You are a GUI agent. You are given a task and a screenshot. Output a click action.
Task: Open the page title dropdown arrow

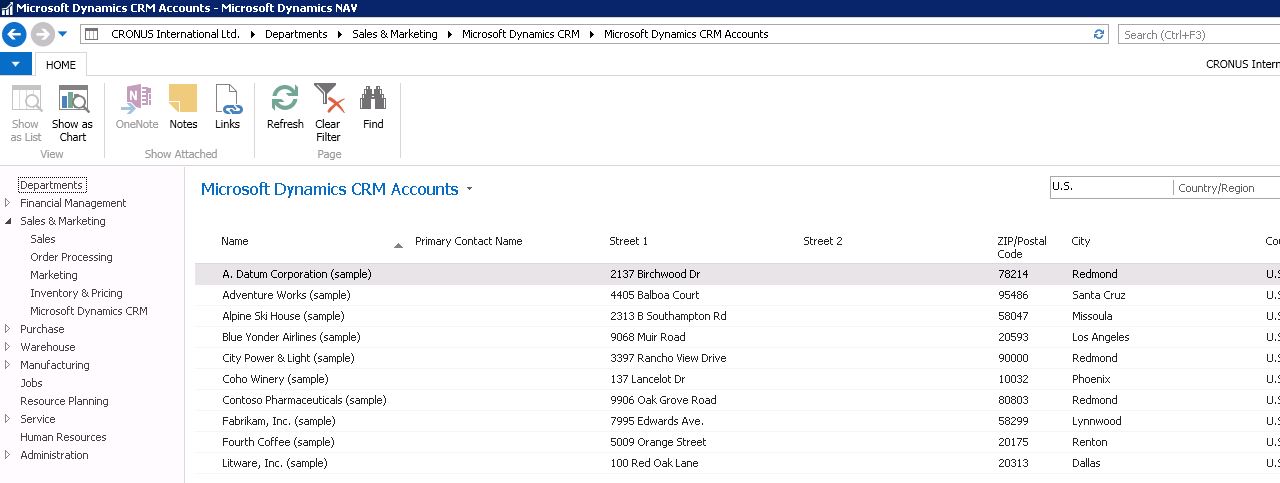469,189
